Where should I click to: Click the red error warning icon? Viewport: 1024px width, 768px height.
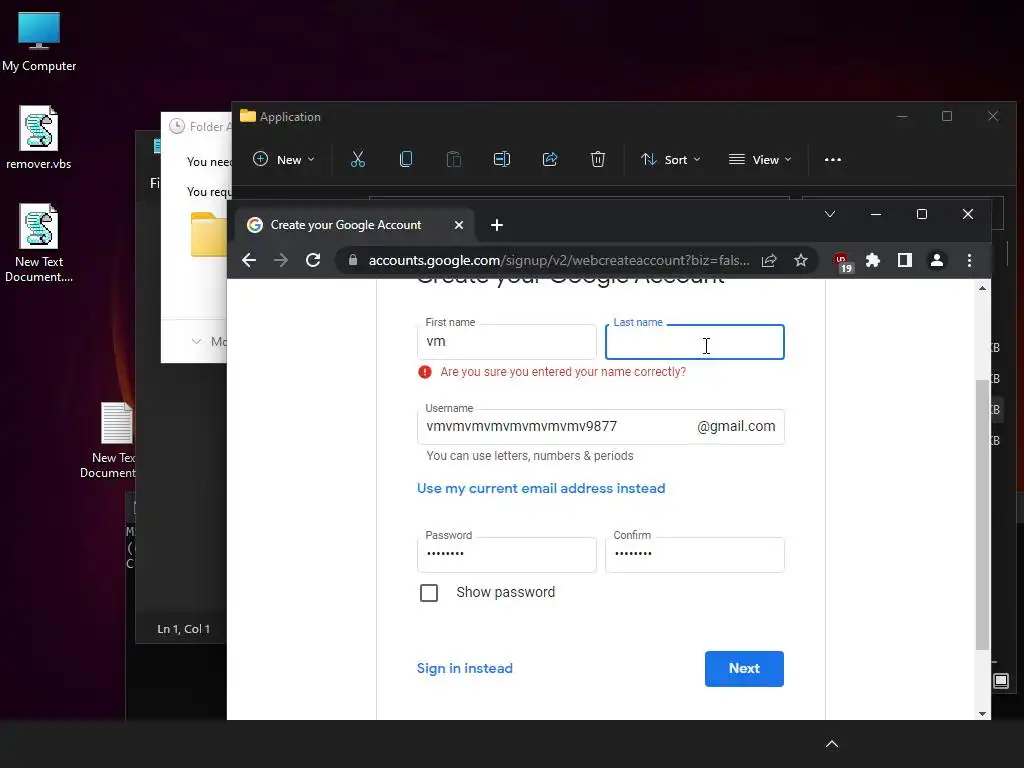click(425, 372)
